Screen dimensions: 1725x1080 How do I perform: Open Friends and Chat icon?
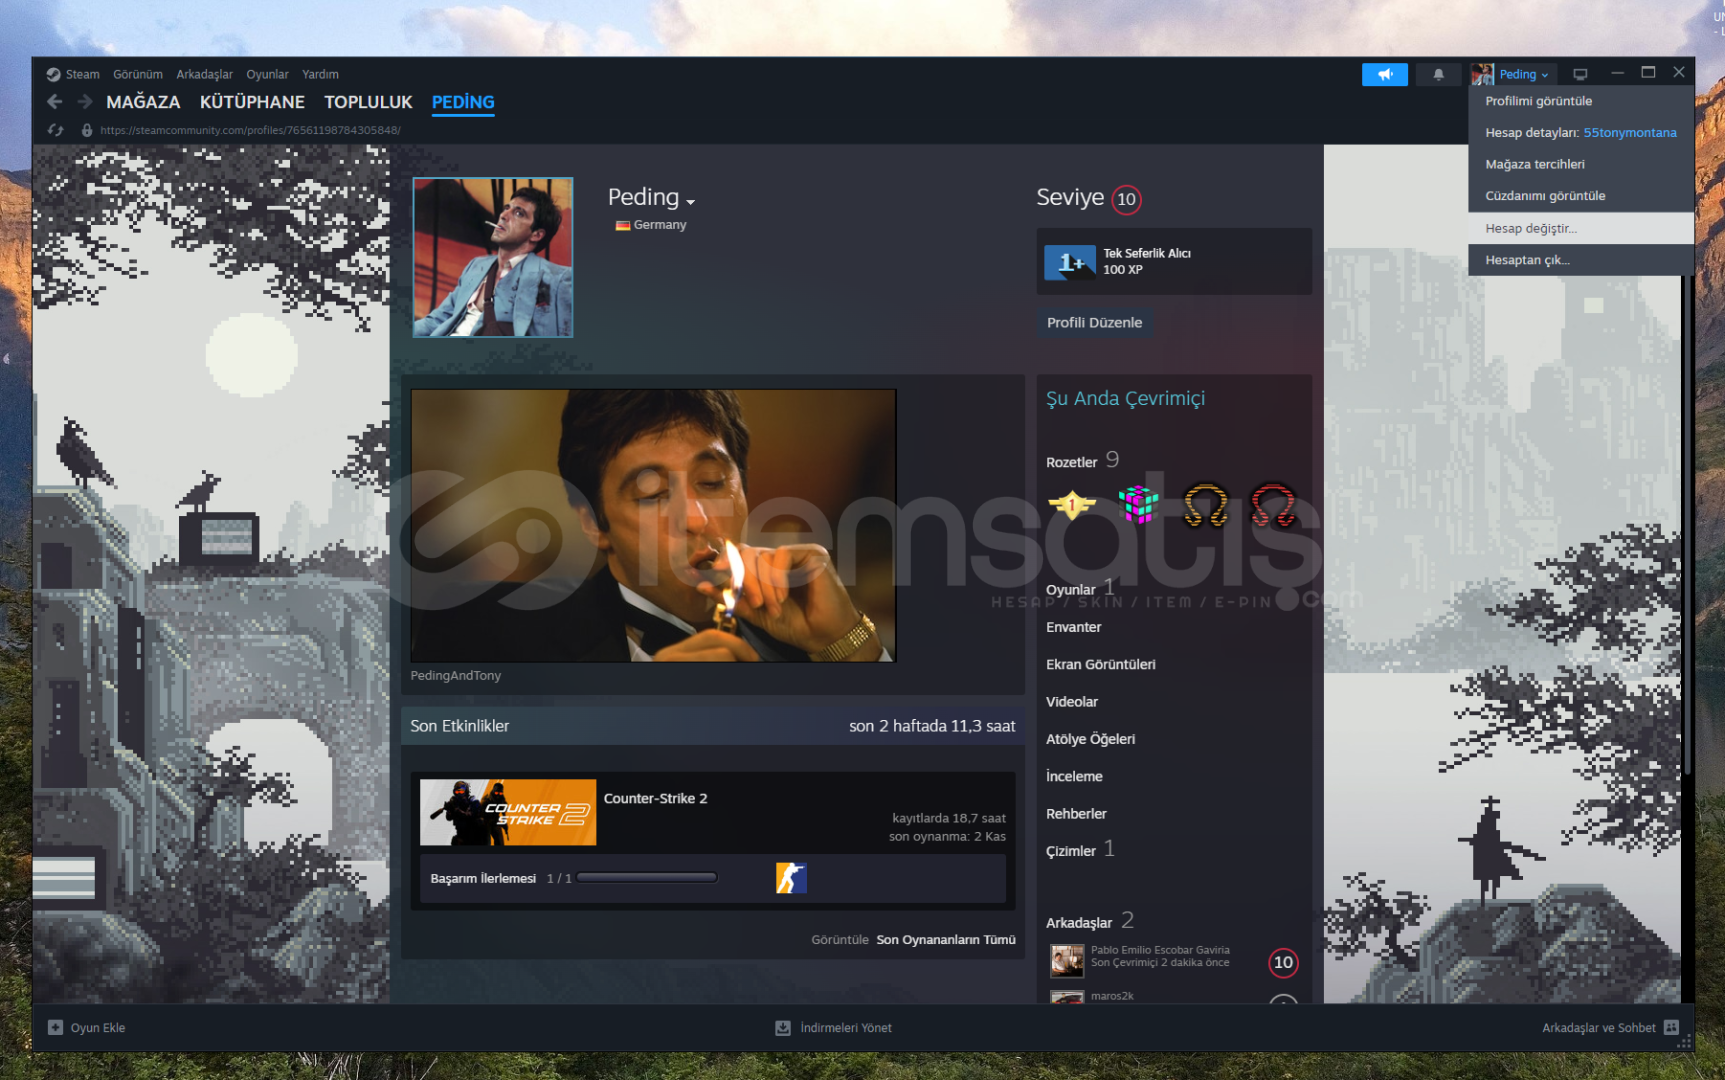(x=1671, y=1028)
